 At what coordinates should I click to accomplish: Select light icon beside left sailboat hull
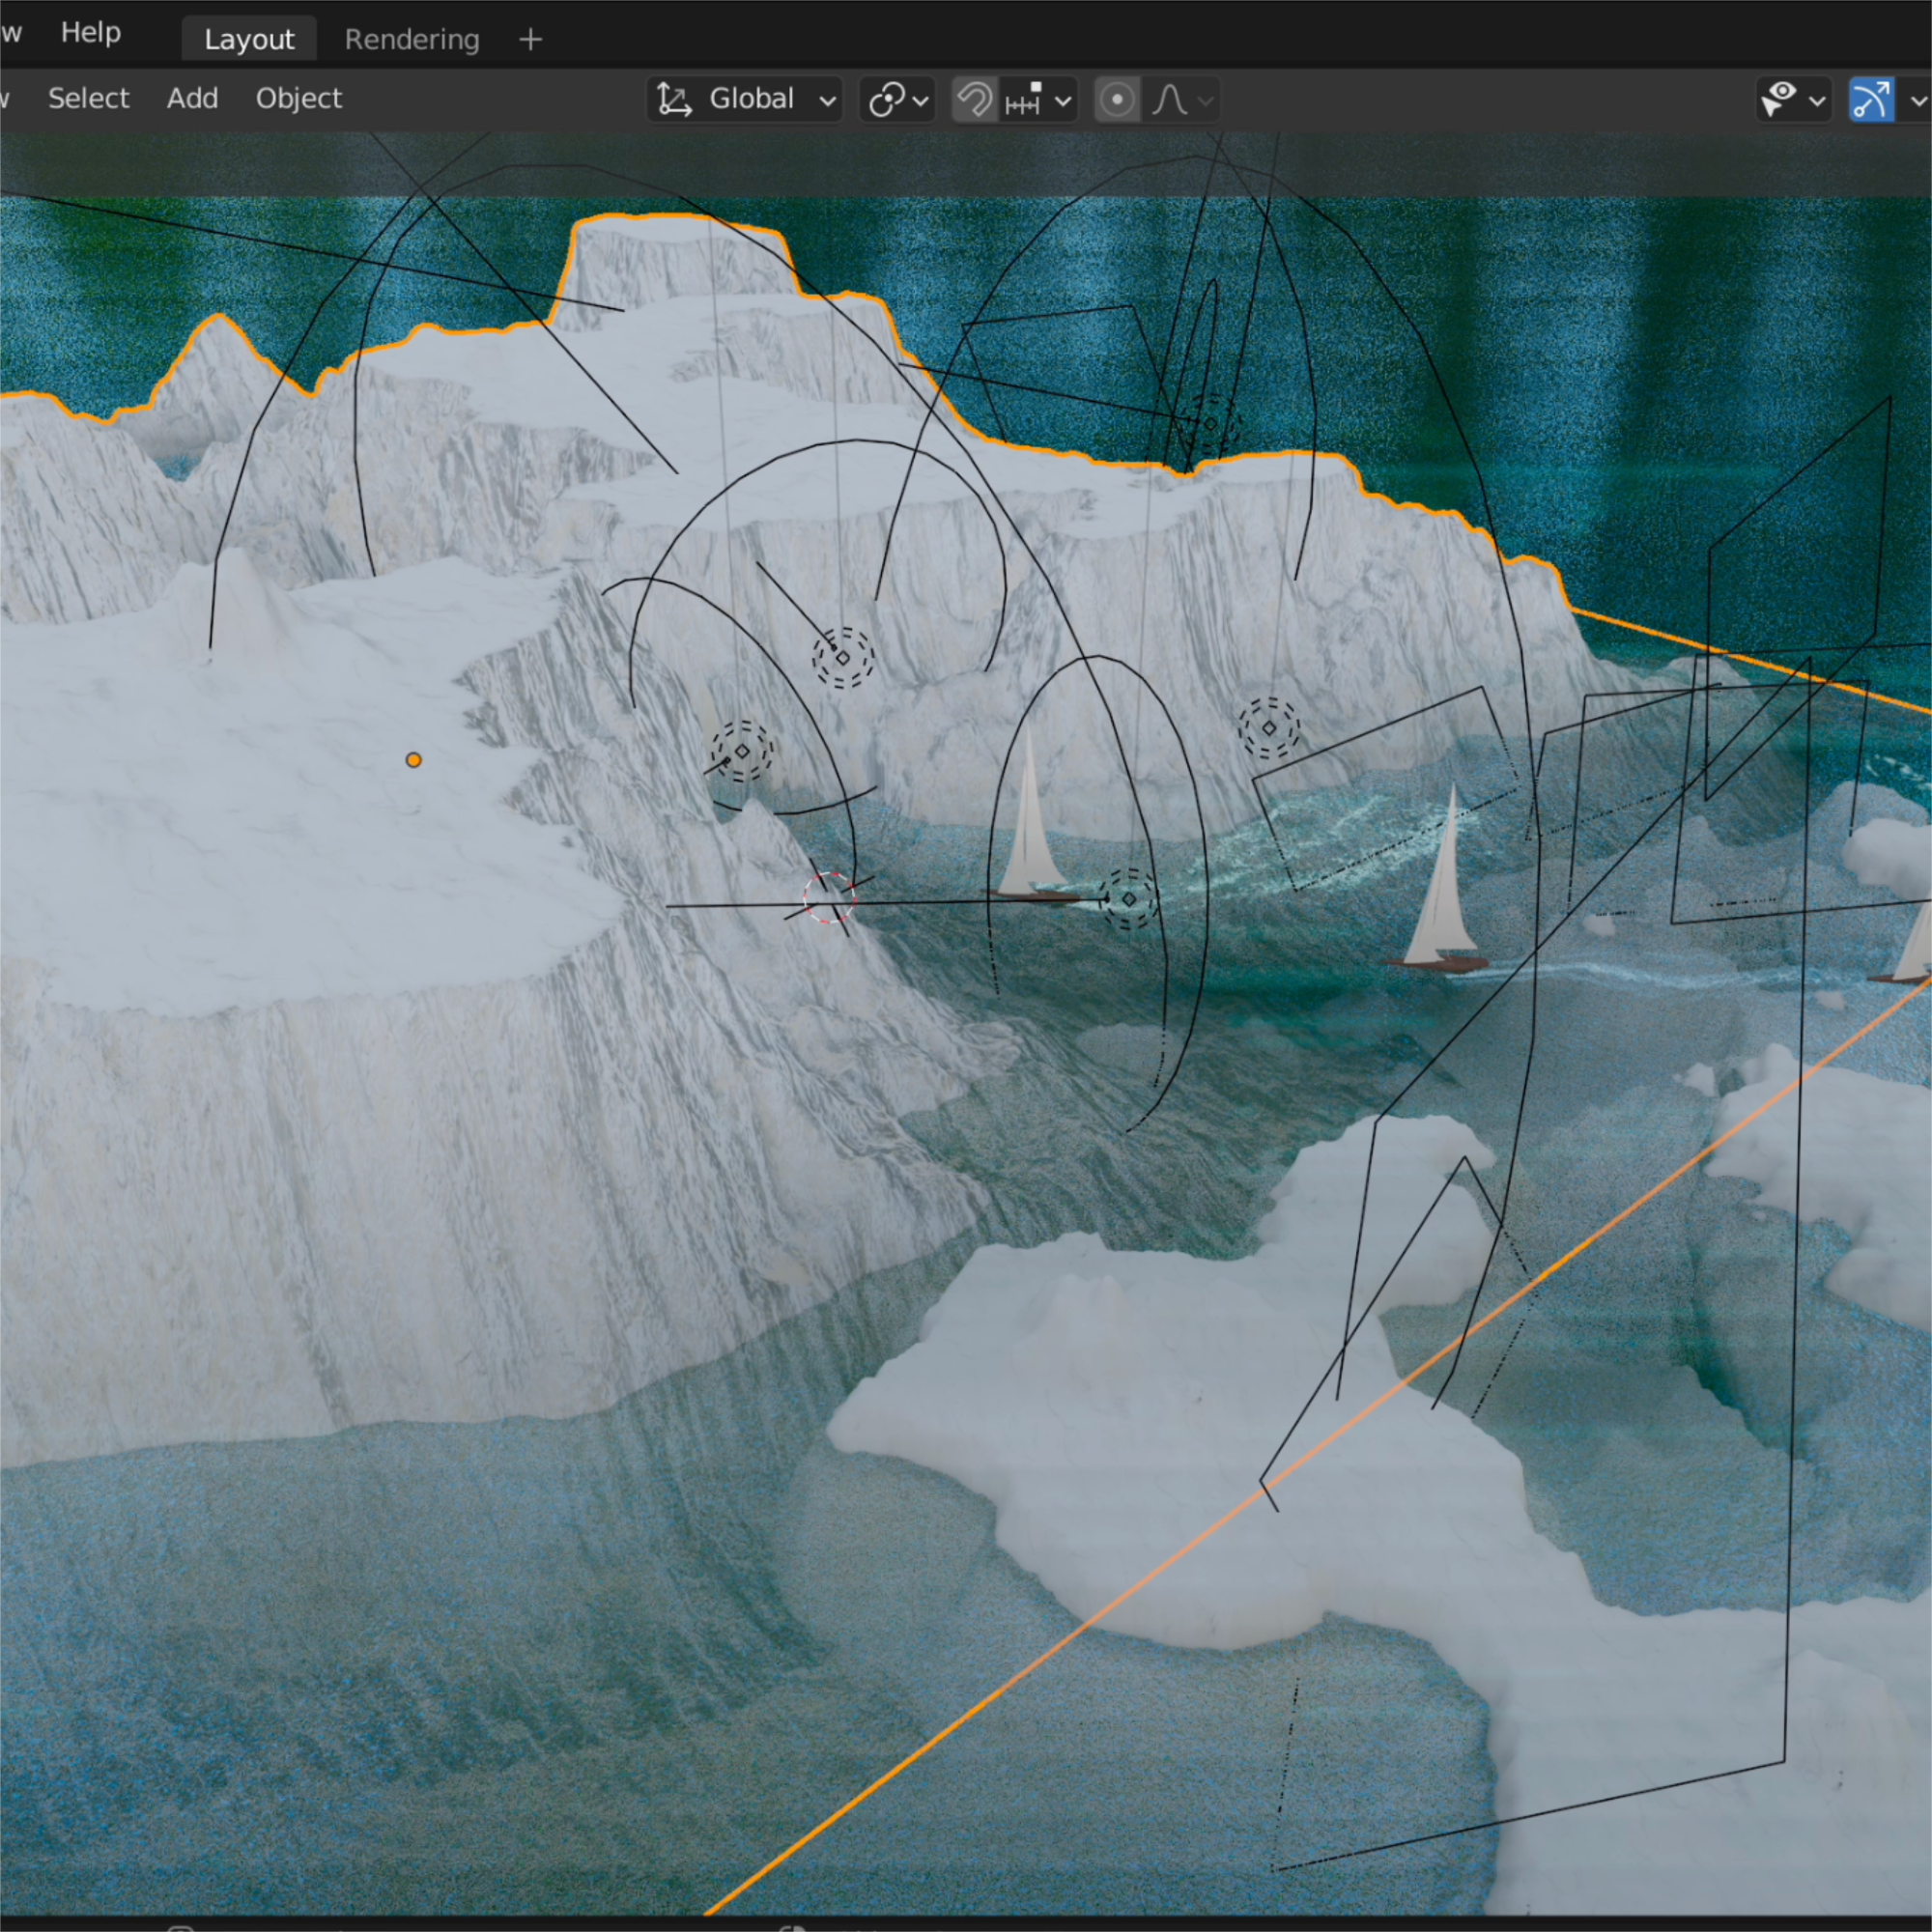coord(1129,899)
